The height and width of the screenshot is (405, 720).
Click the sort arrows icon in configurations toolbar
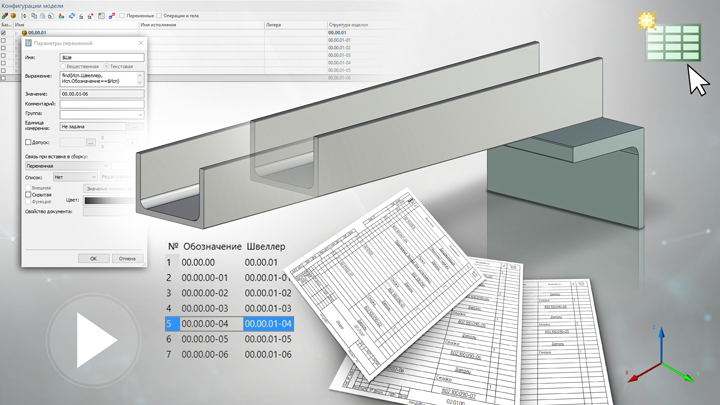point(24,16)
